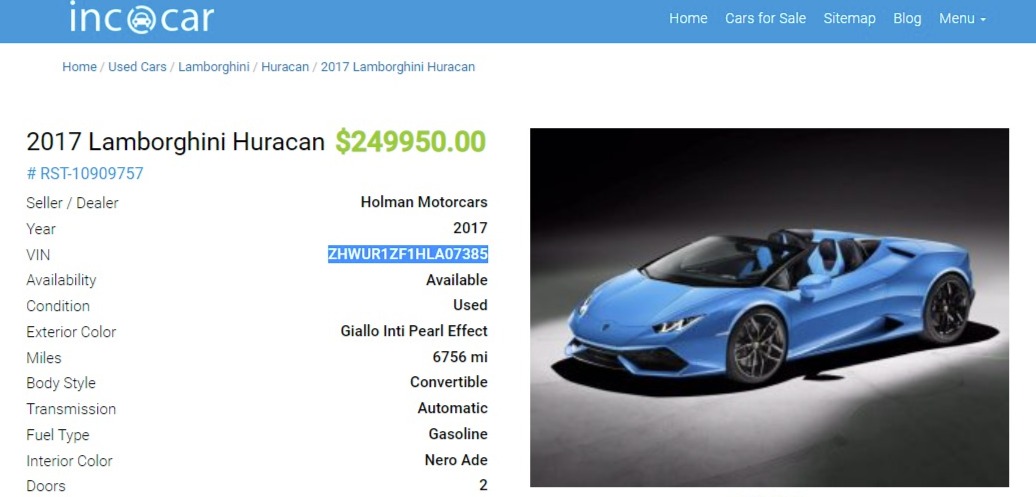Click the Home breadcrumb link
Viewport: 1036px width, 497px height.
tap(79, 67)
